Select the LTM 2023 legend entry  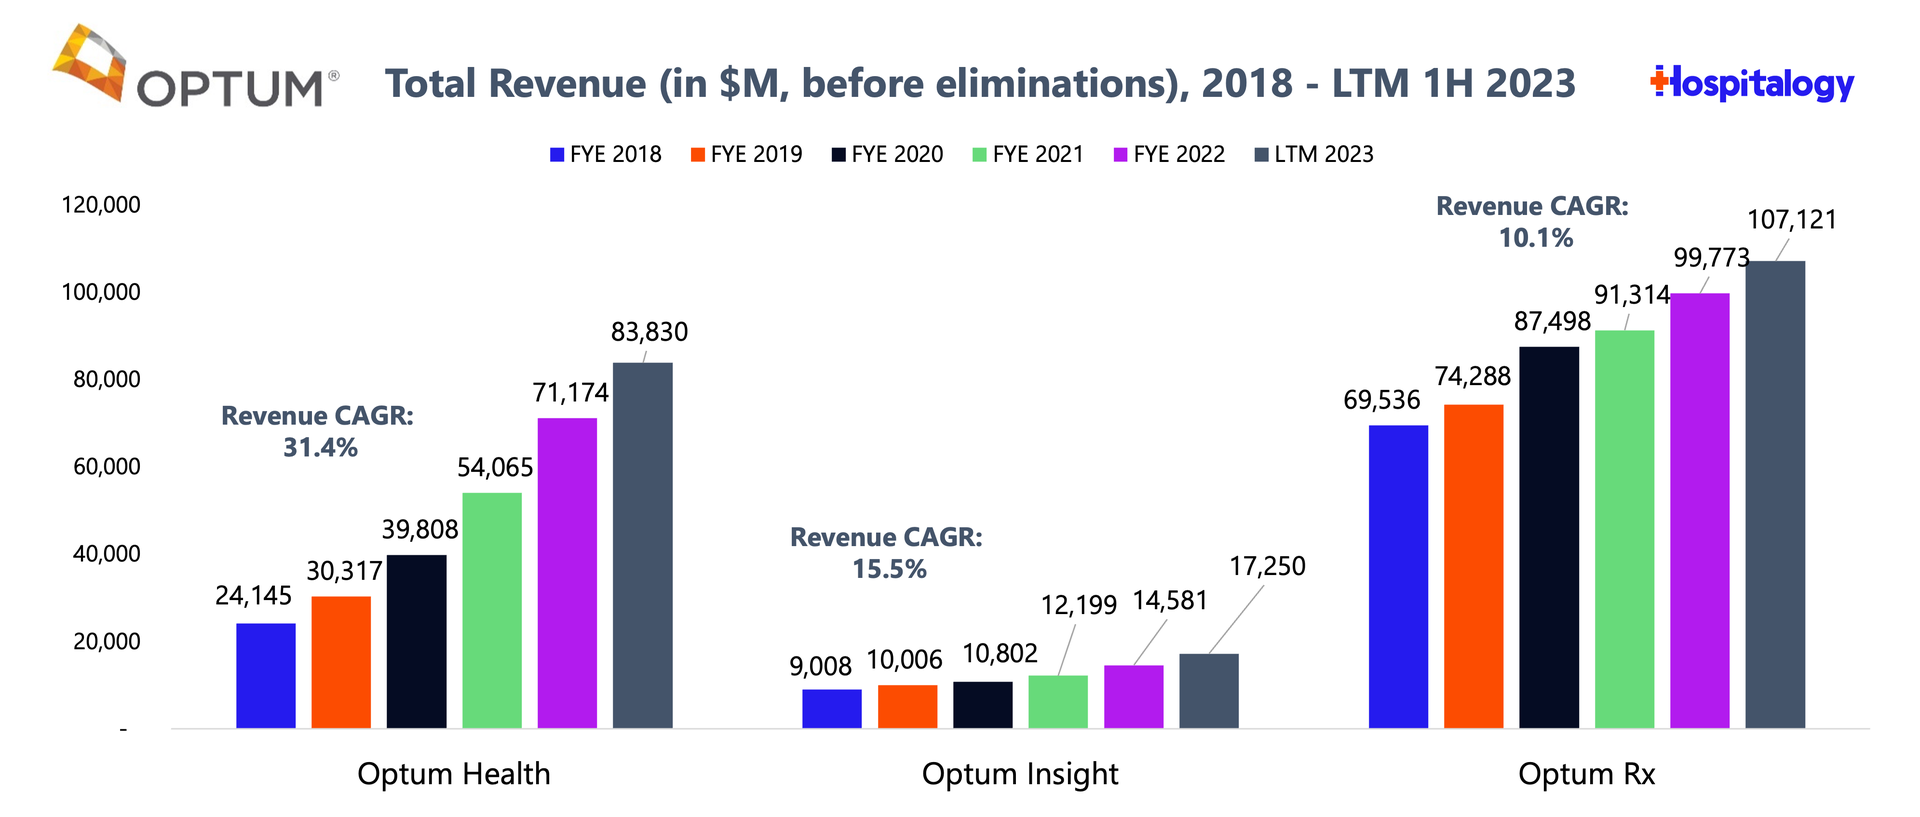coord(1314,155)
